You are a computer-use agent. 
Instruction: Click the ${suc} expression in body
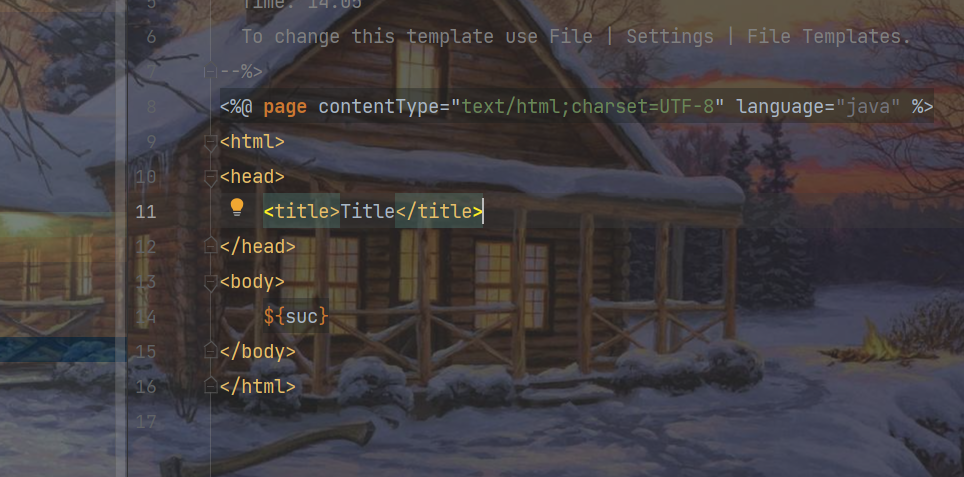pos(296,317)
